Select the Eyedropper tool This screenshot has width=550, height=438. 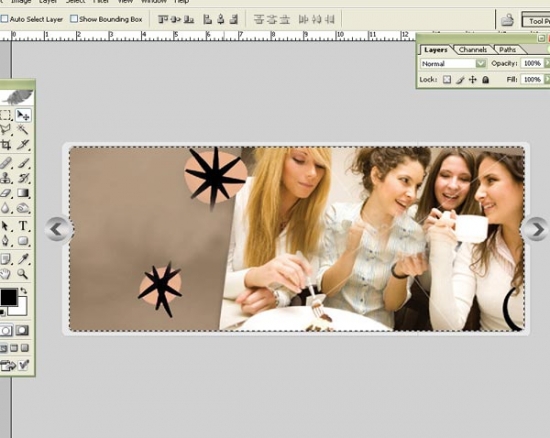tap(23, 259)
